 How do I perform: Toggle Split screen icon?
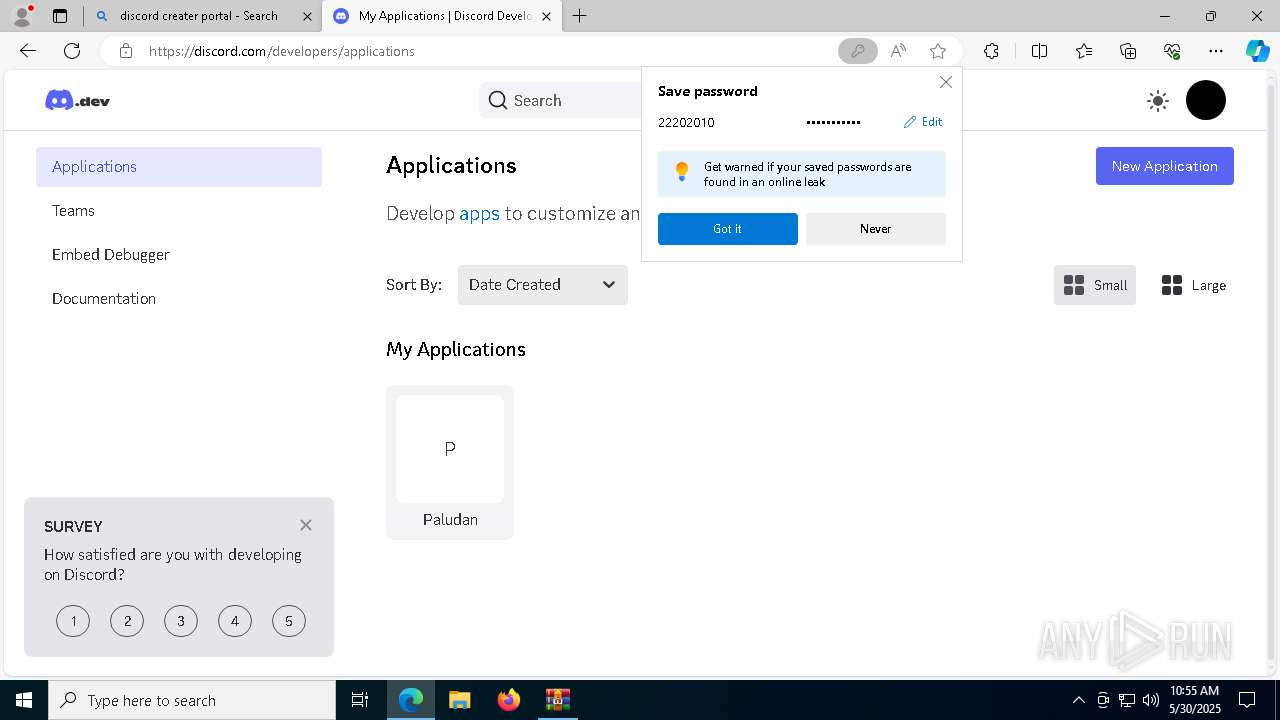coord(1039,51)
